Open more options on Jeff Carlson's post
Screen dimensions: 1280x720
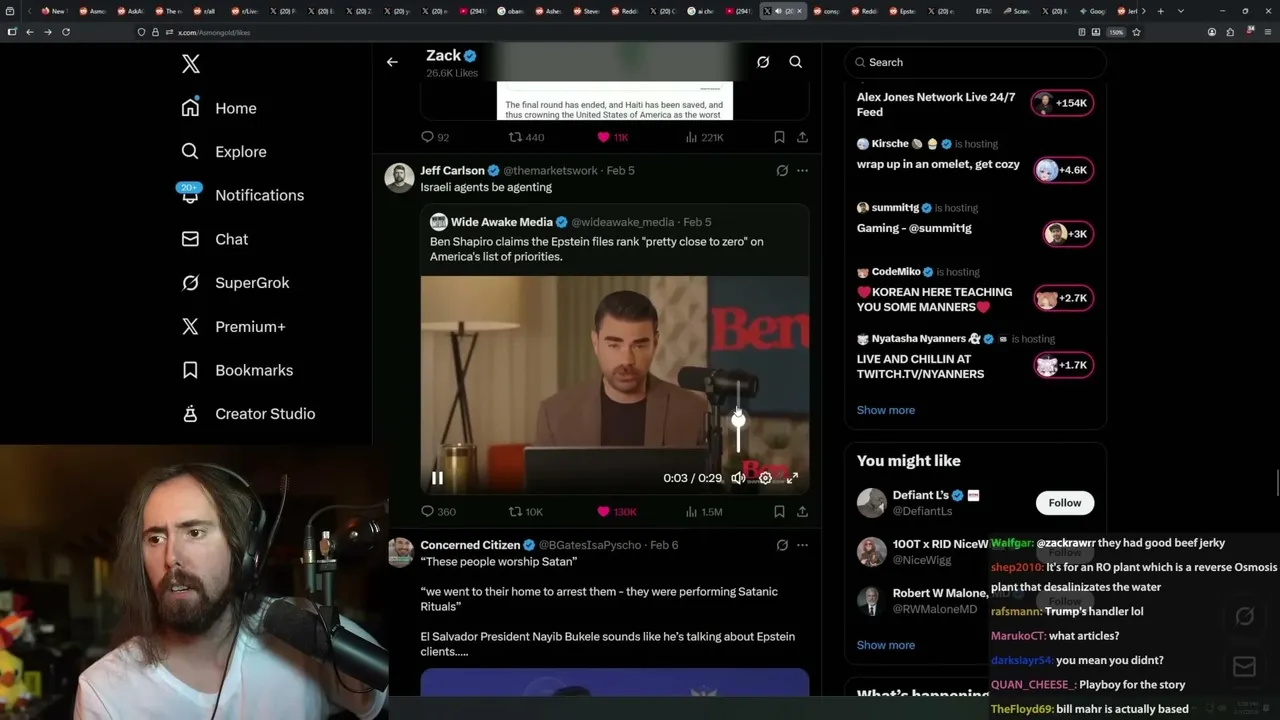pos(802,171)
